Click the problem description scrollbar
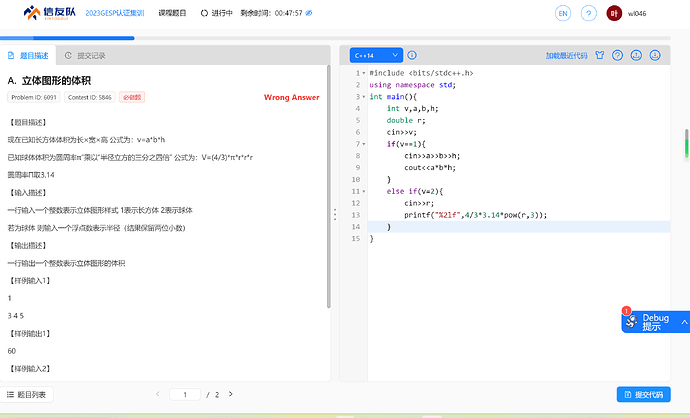 click(x=329, y=187)
